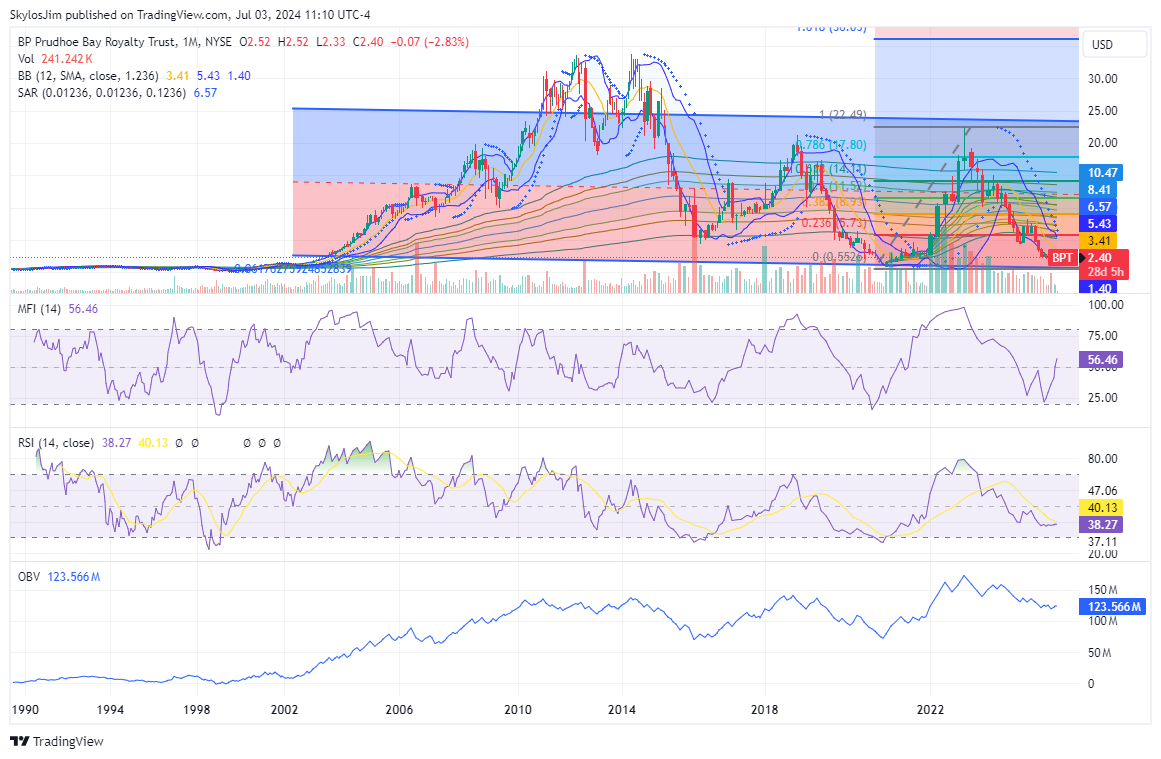The height and width of the screenshot is (759, 1161).
Task: Click the 80.00 label on RSI axis
Action: 1103,459
